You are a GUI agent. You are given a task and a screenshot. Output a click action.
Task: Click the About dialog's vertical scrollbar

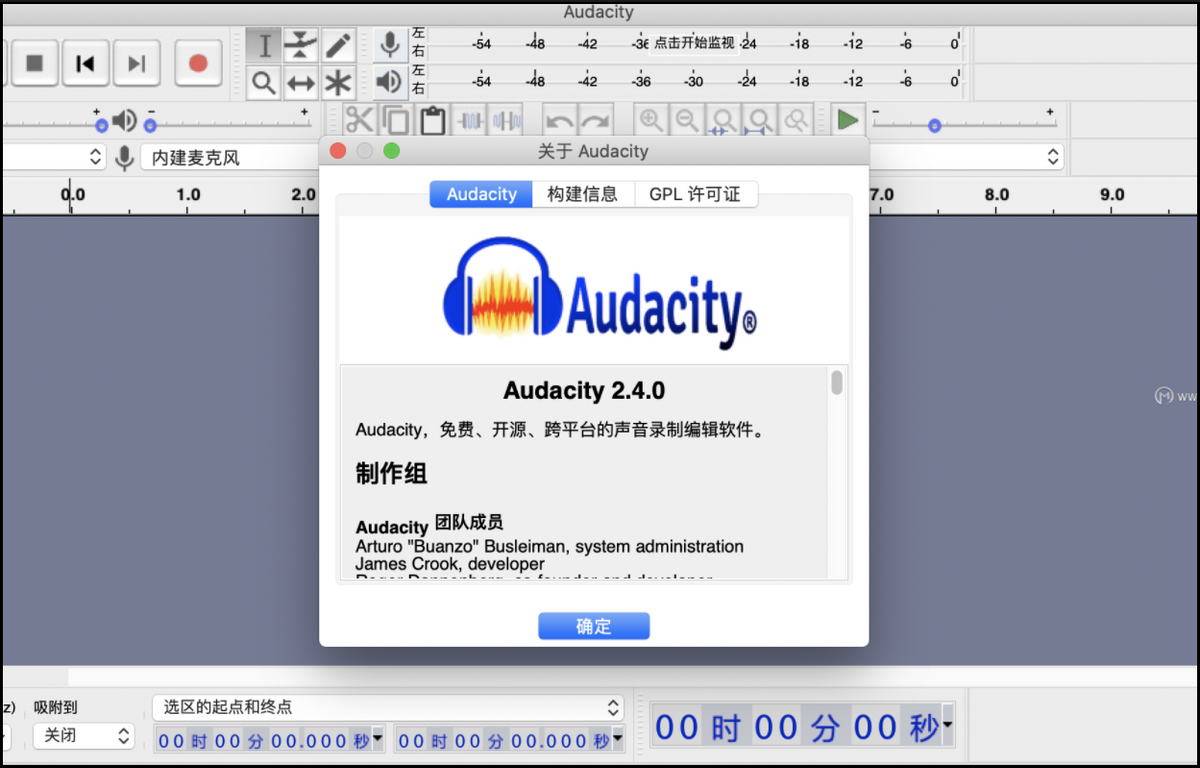tap(837, 471)
